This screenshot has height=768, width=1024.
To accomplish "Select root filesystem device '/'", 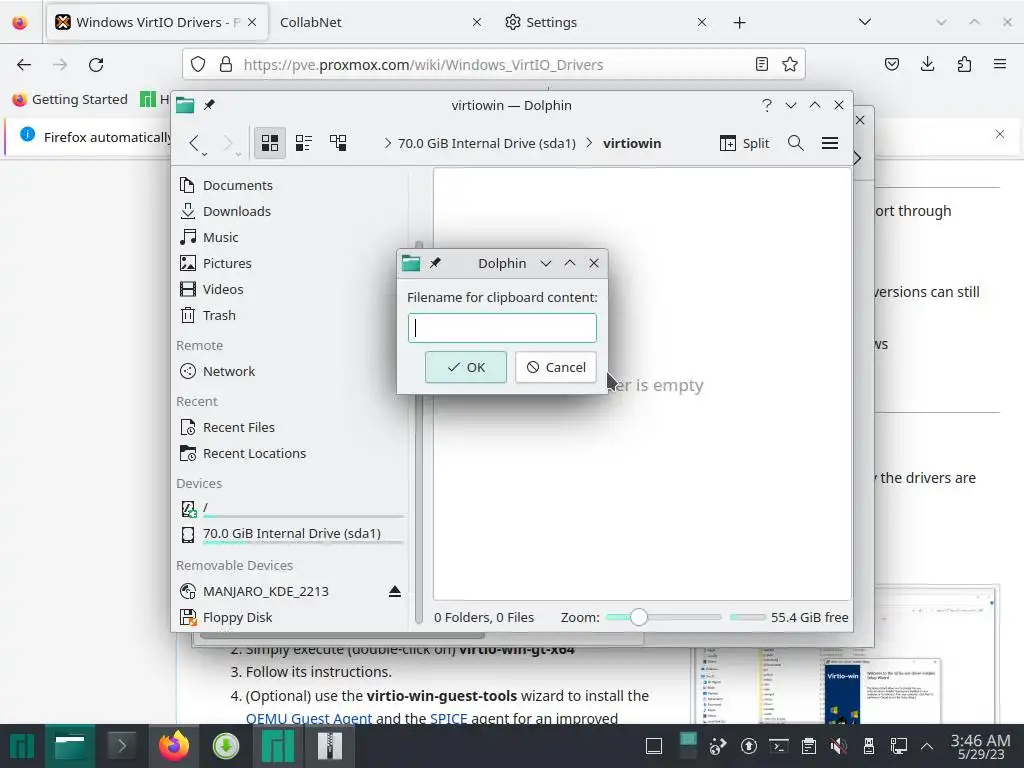I will (x=291, y=508).
